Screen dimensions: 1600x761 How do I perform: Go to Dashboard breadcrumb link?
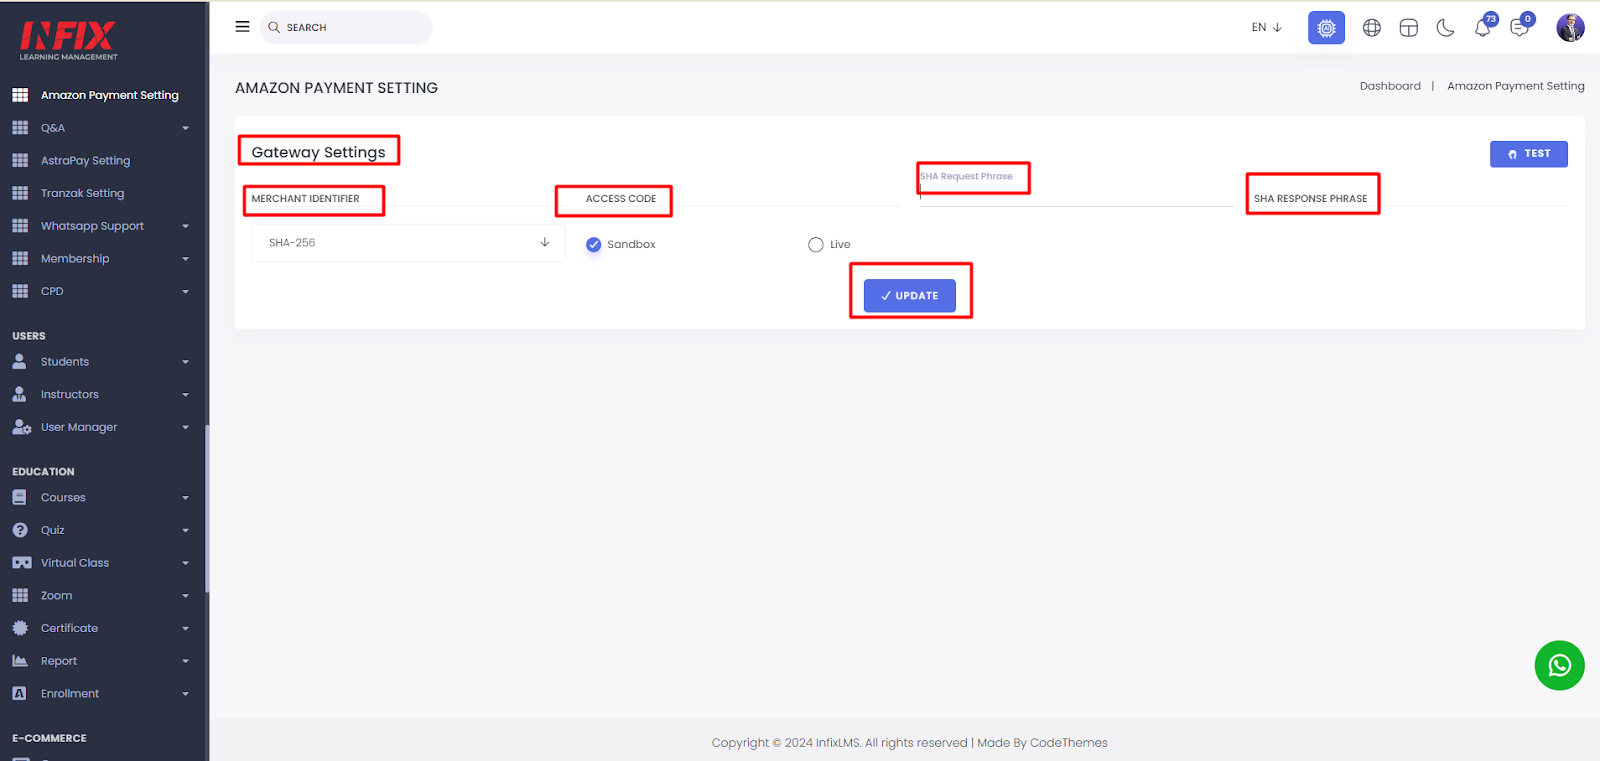click(x=1390, y=86)
